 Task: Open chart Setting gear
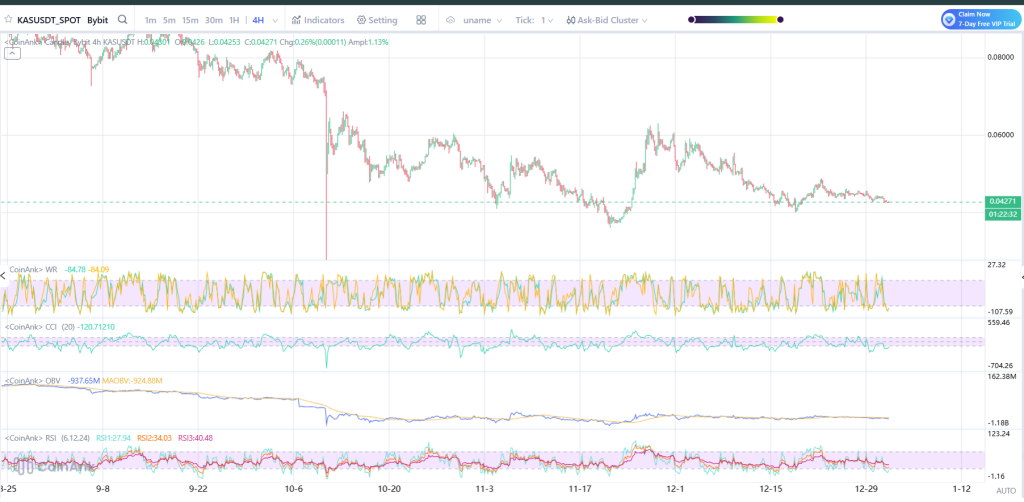(x=377, y=20)
